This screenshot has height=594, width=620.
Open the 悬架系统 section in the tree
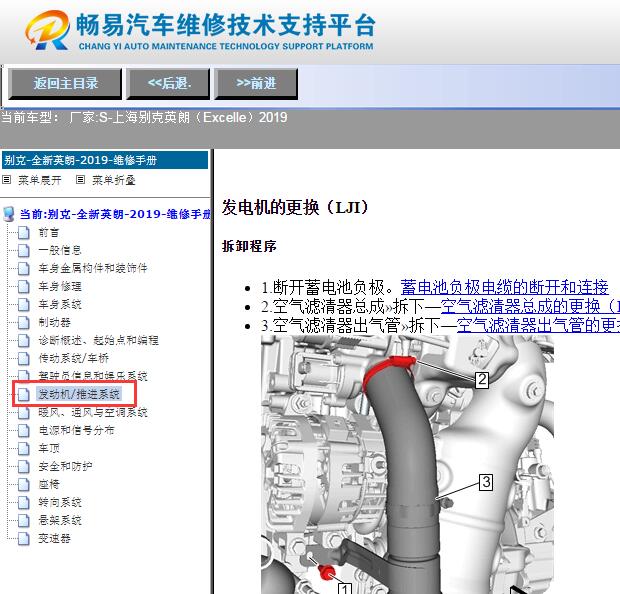[x=60, y=520]
